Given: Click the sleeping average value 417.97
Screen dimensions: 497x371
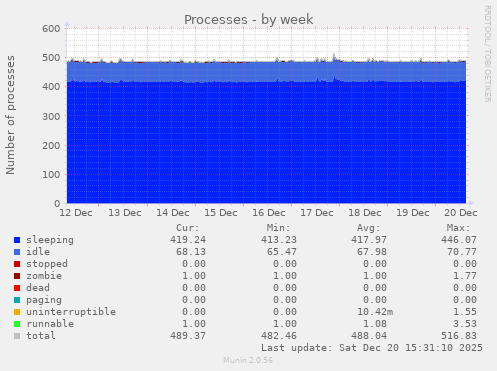Looking at the screenshot, I should [x=369, y=240].
